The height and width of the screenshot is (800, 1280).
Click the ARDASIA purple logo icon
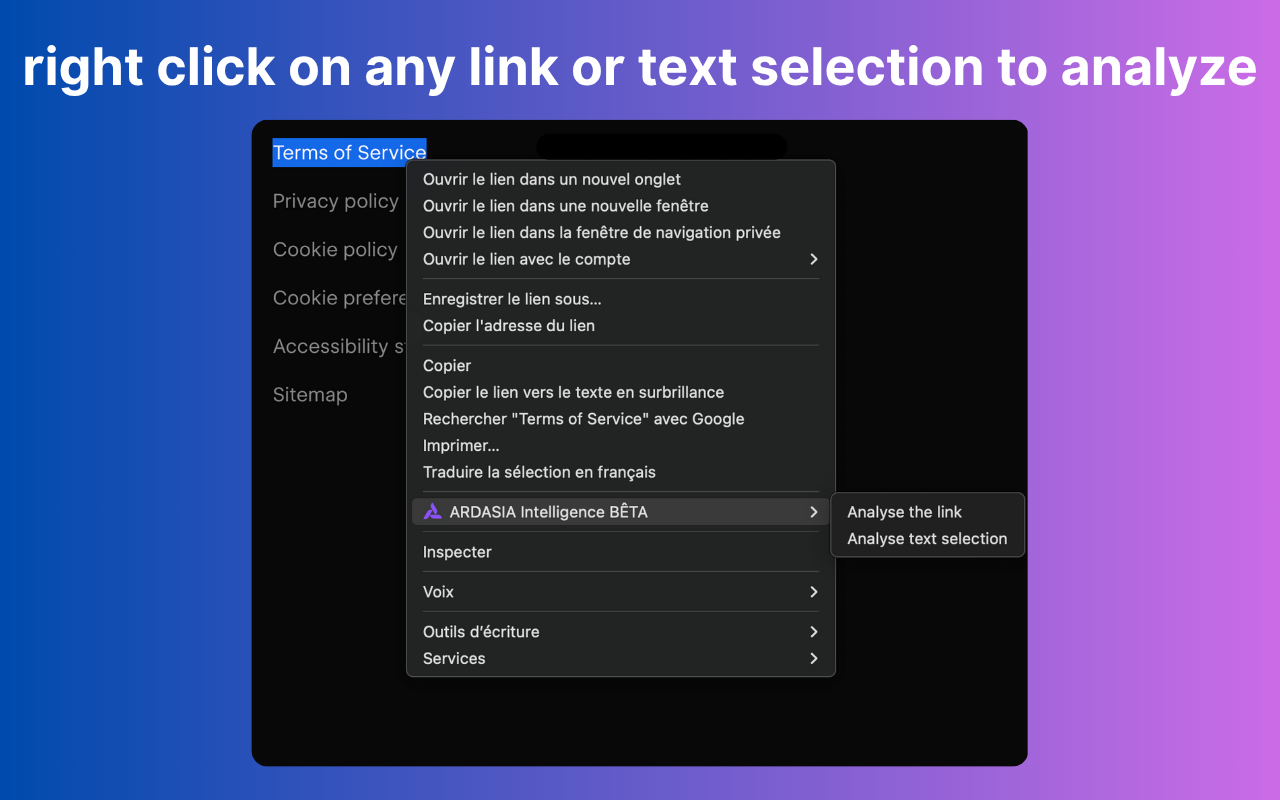pyautogui.click(x=432, y=512)
